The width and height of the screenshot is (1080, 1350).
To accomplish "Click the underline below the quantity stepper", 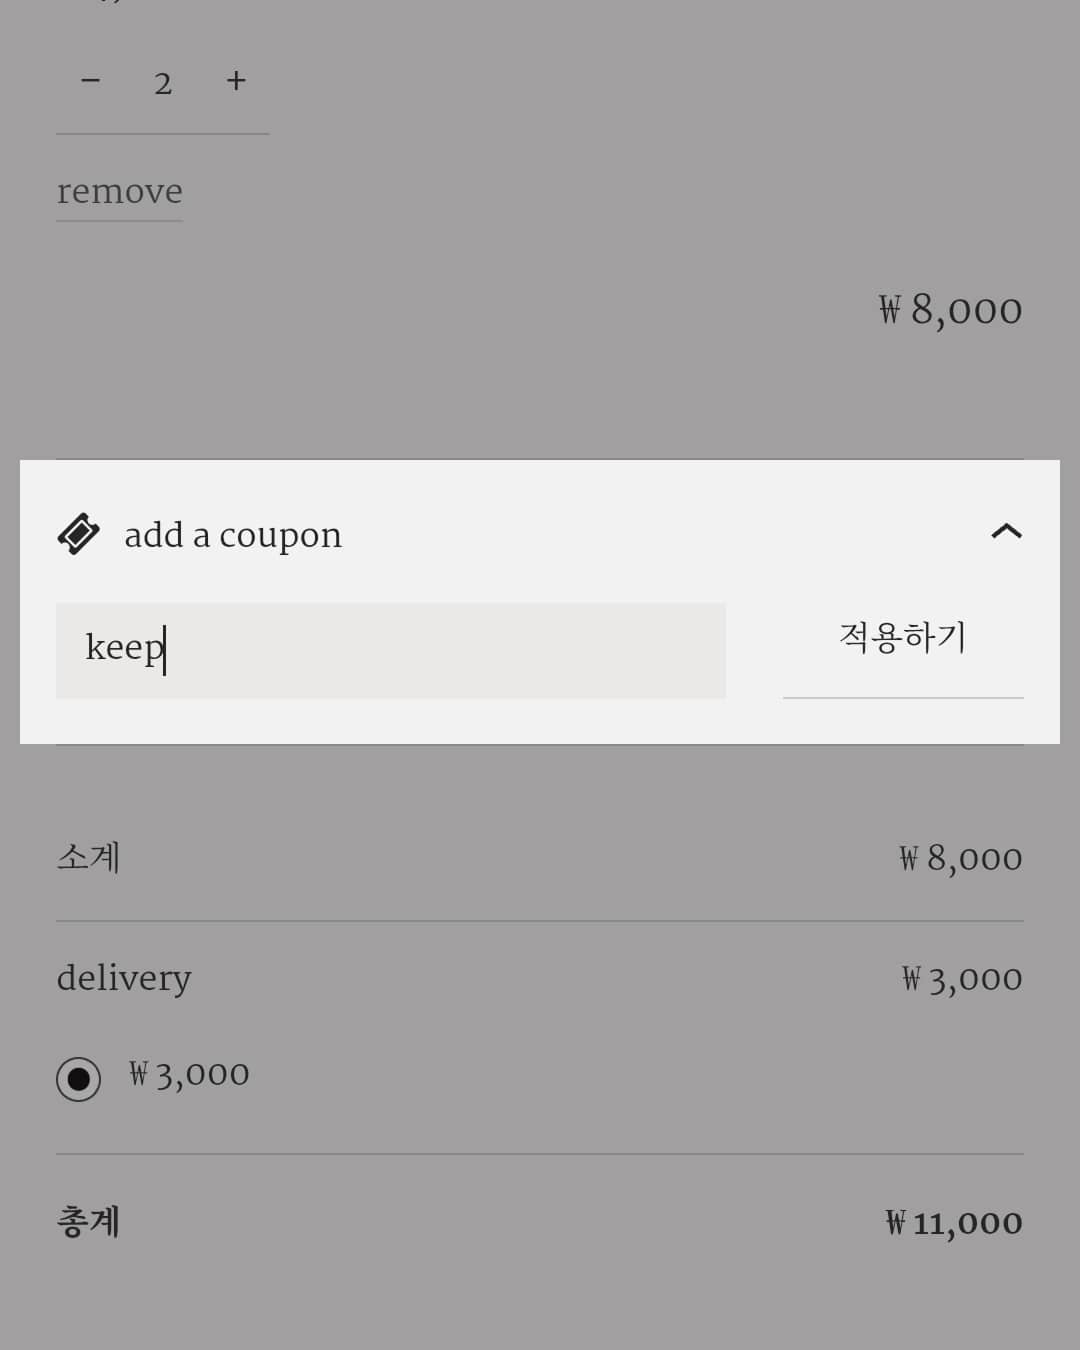I will coord(163,134).
